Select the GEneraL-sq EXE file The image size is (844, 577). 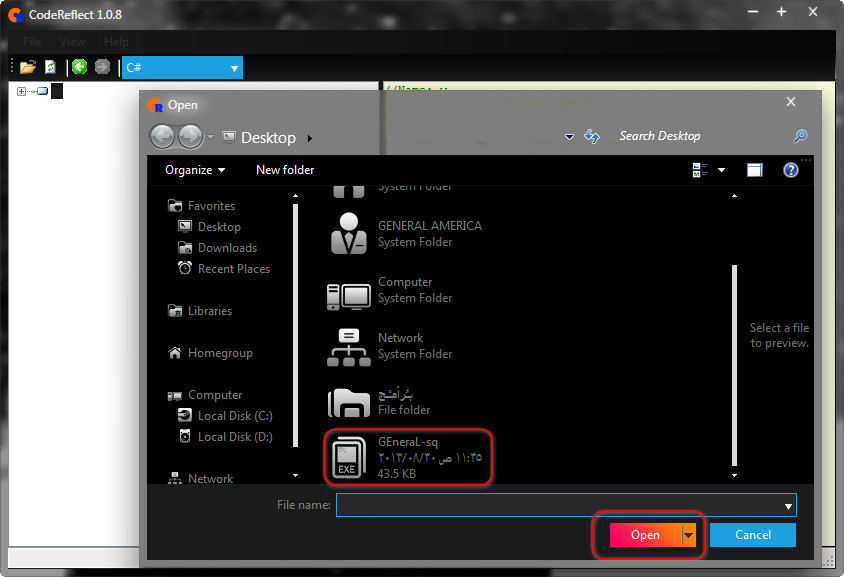click(x=410, y=456)
